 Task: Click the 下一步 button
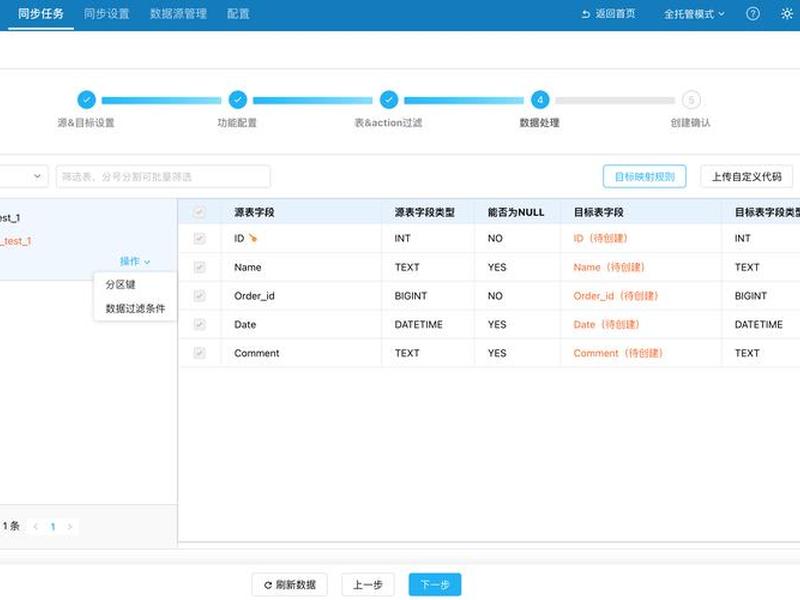[435, 585]
